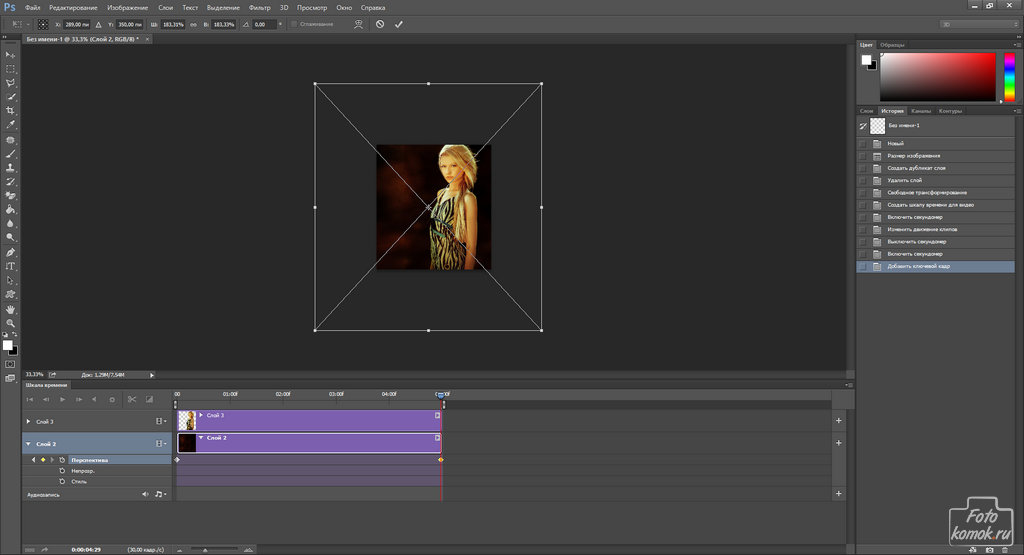Commit transform with checkmark icon
Viewport: 1024px width, 555px height.
399,24
